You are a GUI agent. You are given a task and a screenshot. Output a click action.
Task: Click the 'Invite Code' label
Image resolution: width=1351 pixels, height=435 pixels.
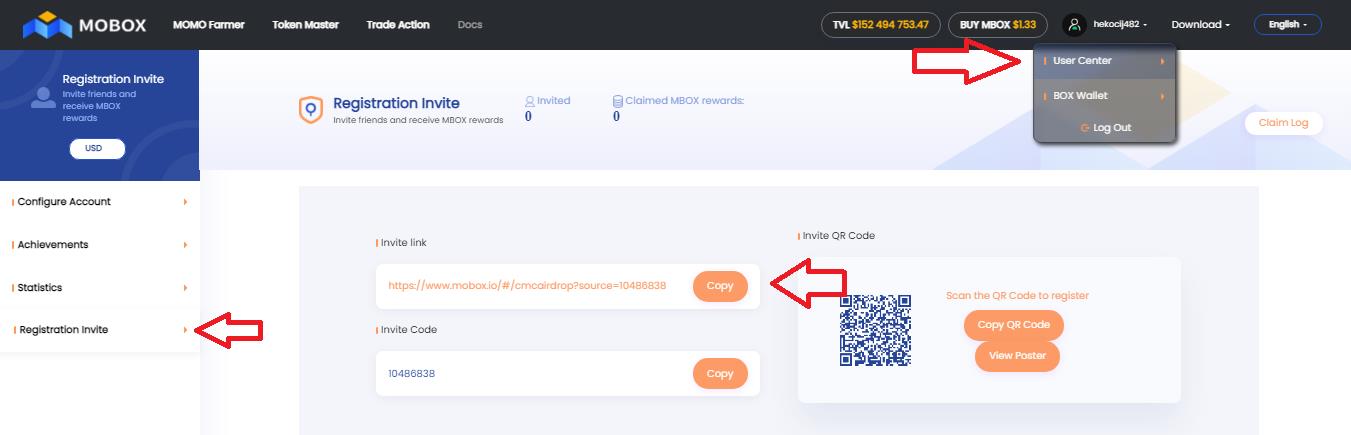(x=409, y=330)
